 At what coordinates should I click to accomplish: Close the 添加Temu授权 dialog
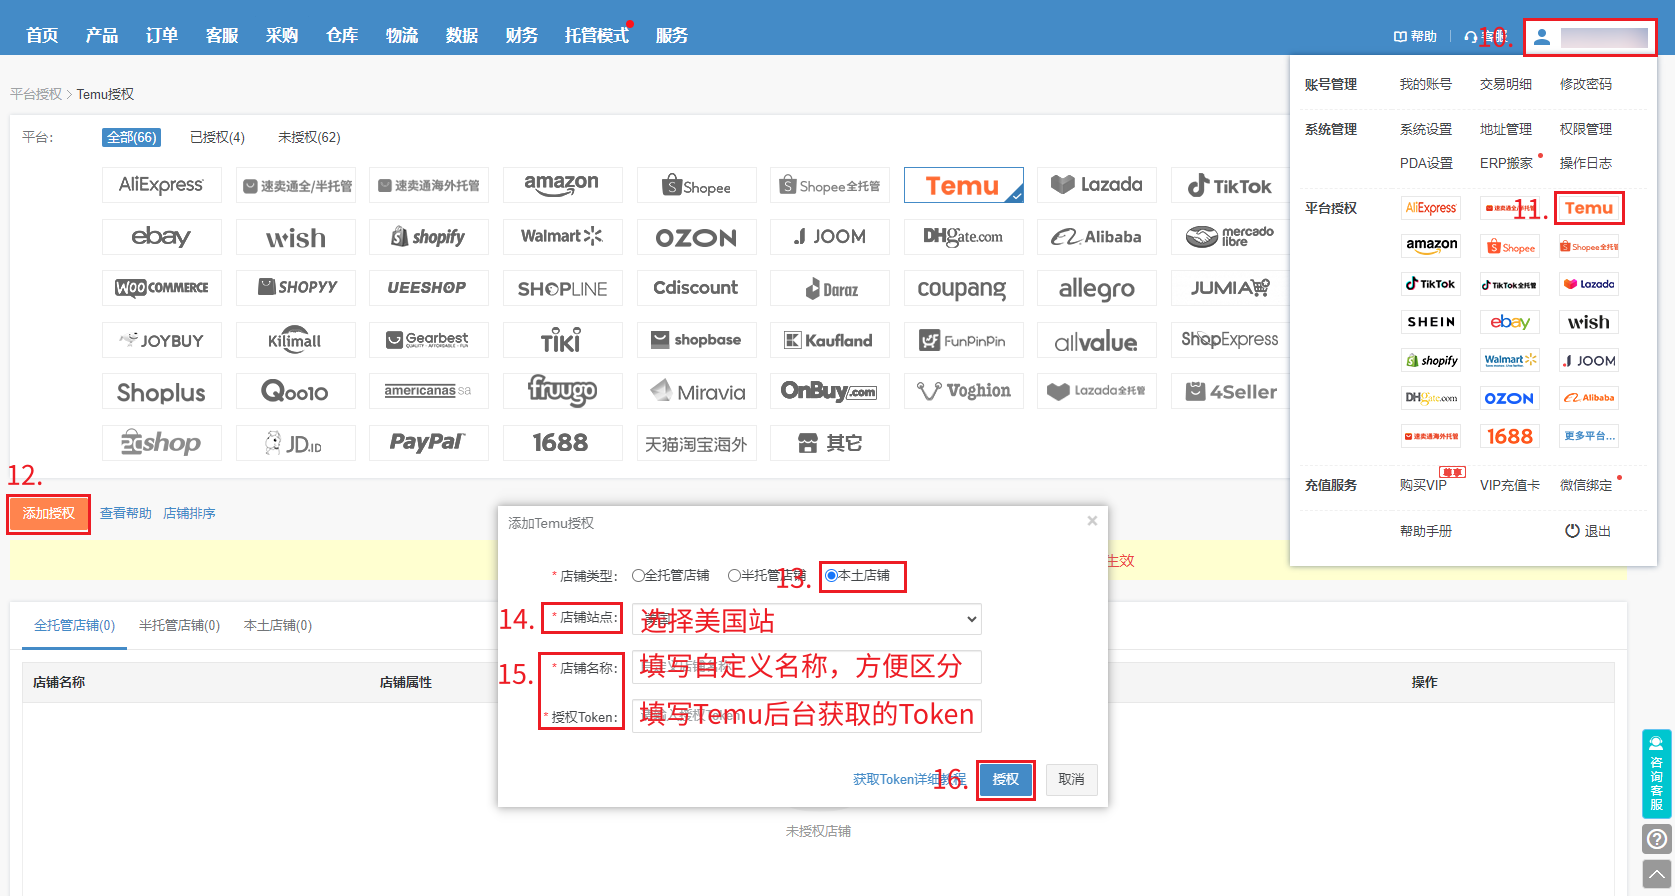coord(1092,520)
